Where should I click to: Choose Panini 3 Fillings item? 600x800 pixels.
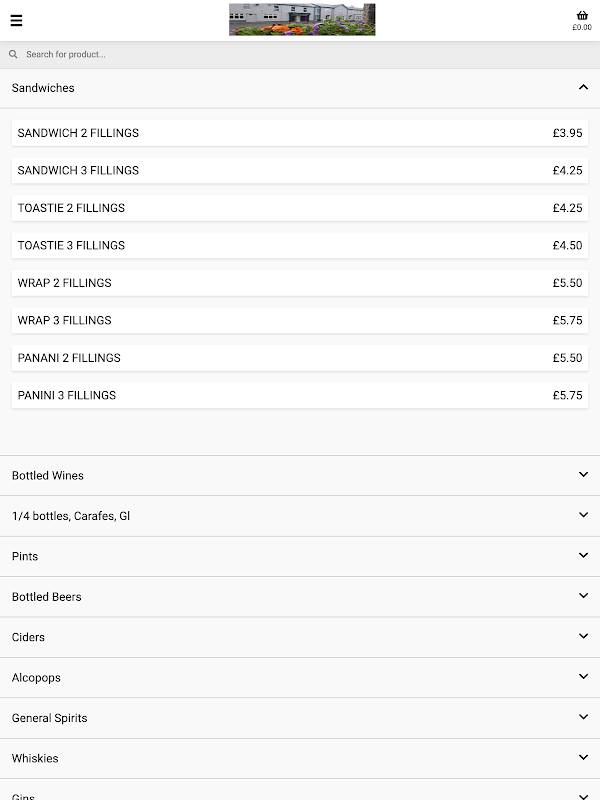[299, 395]
